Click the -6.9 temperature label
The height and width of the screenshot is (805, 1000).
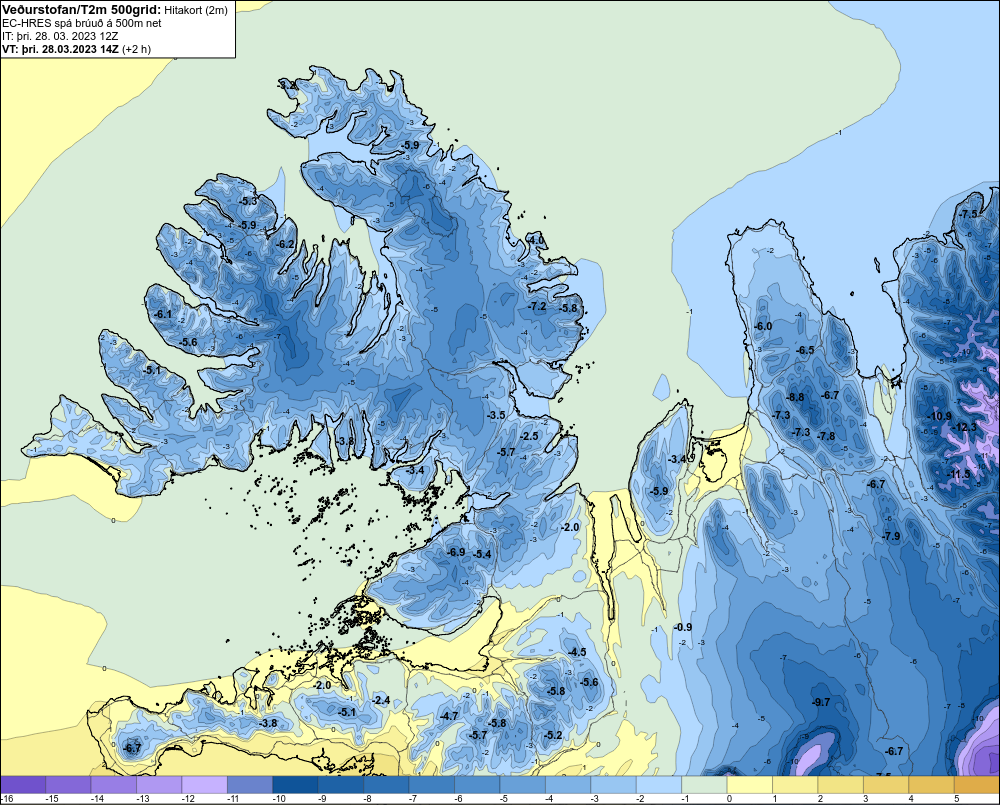coord(456,552)
